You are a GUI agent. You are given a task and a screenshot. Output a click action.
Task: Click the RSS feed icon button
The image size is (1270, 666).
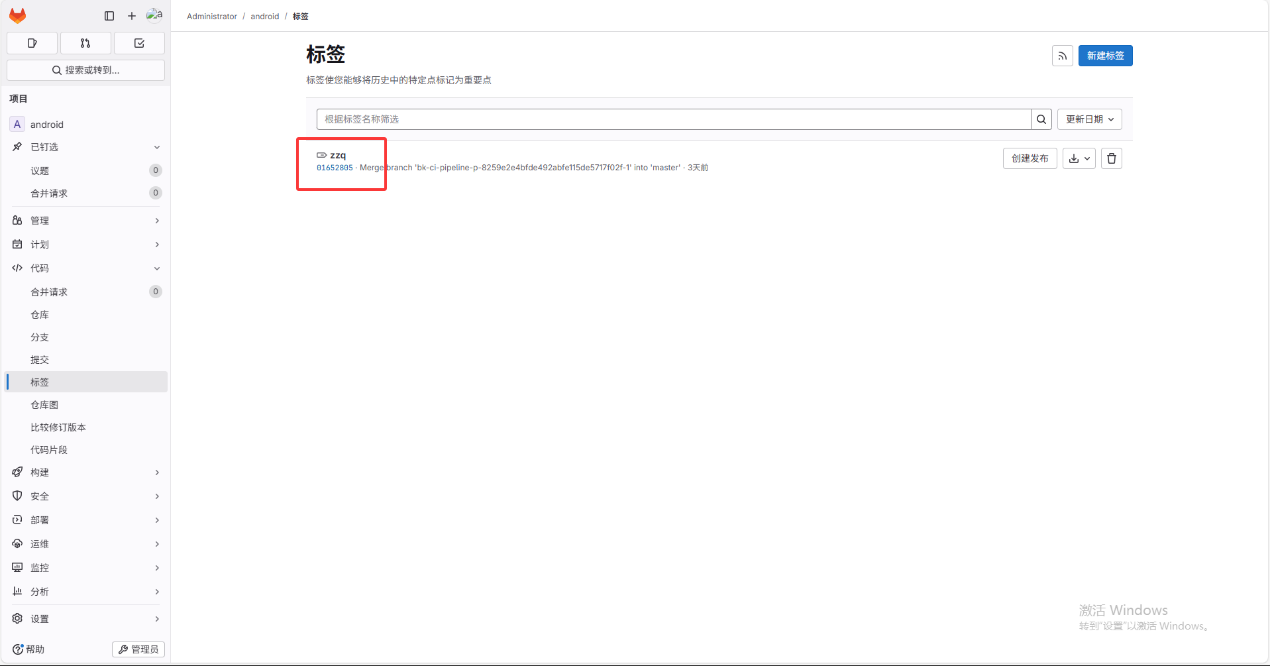tap(1062, 56)
